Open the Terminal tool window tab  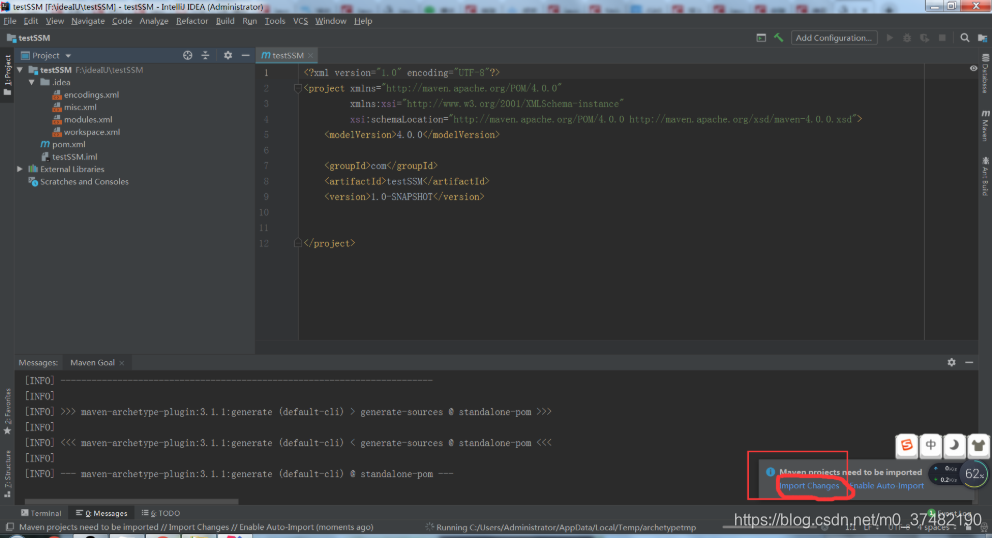(x=41, y=513)
